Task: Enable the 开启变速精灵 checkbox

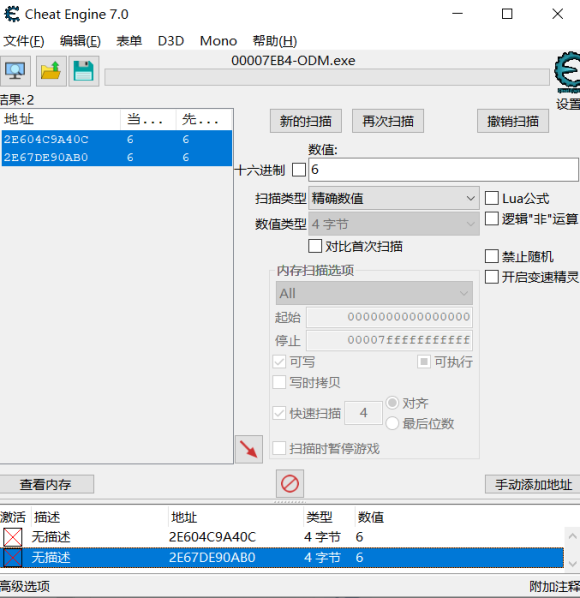Action: 492,277
